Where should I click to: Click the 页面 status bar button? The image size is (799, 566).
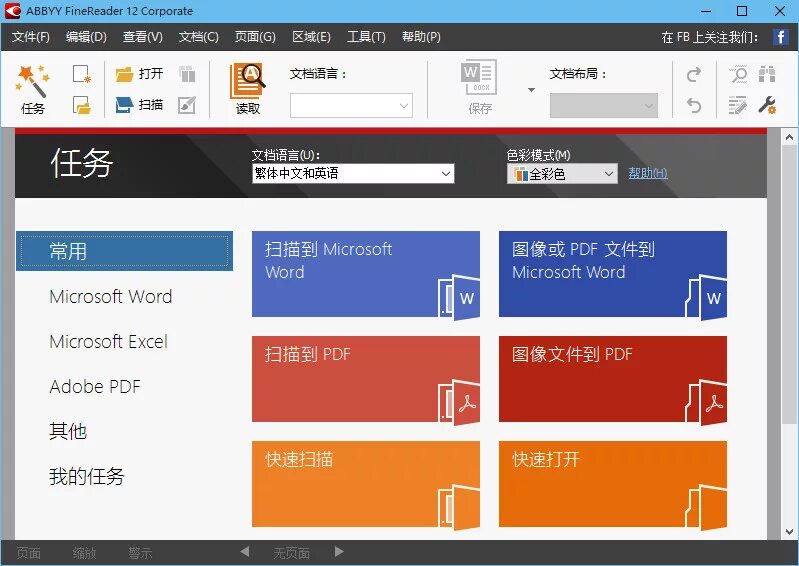tap(29, 553)
